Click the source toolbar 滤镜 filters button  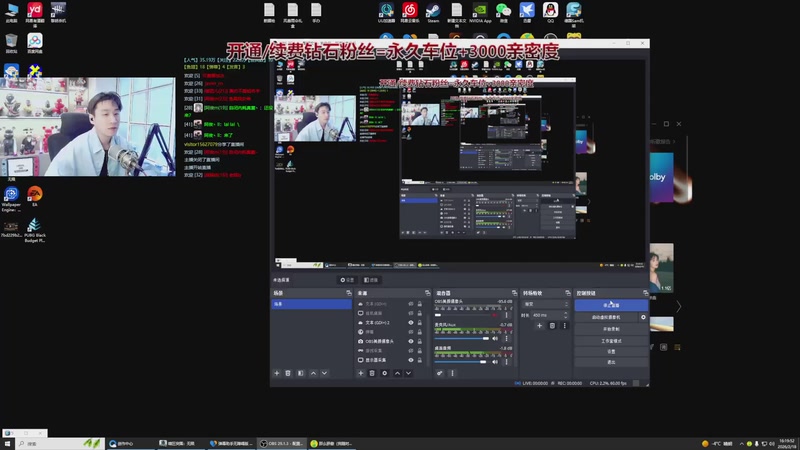(371, 280)
